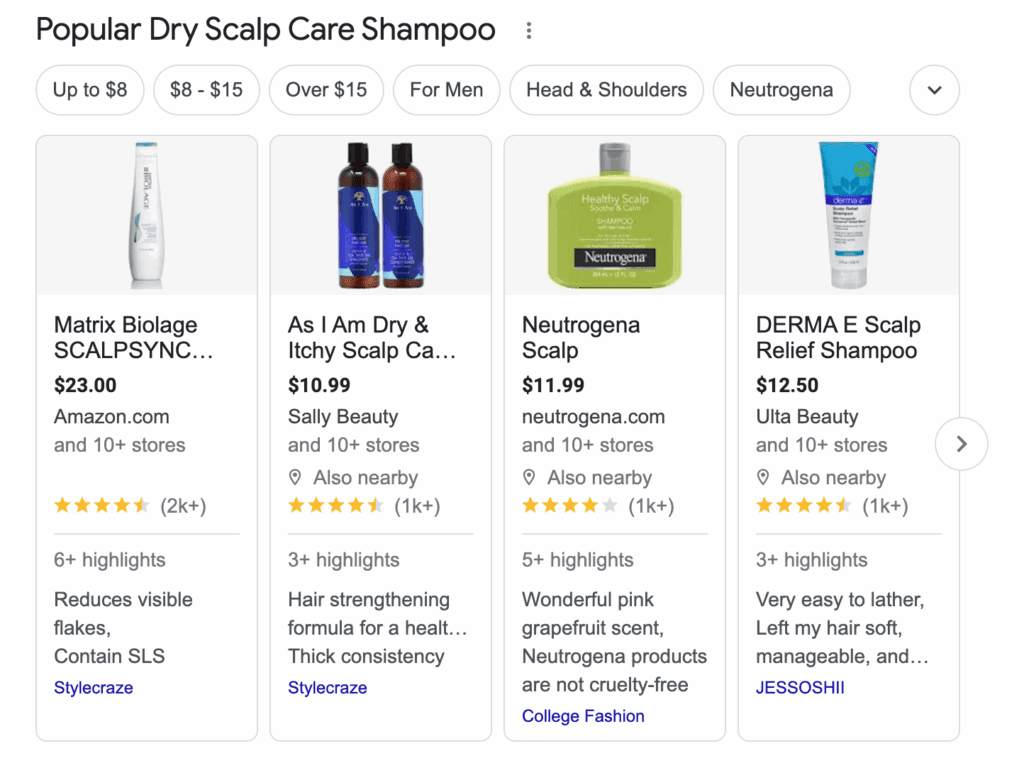The width and height of the screenshot is (1024, 780).
Task: Click the star rating on As I Am card
Action: point(336,506)
